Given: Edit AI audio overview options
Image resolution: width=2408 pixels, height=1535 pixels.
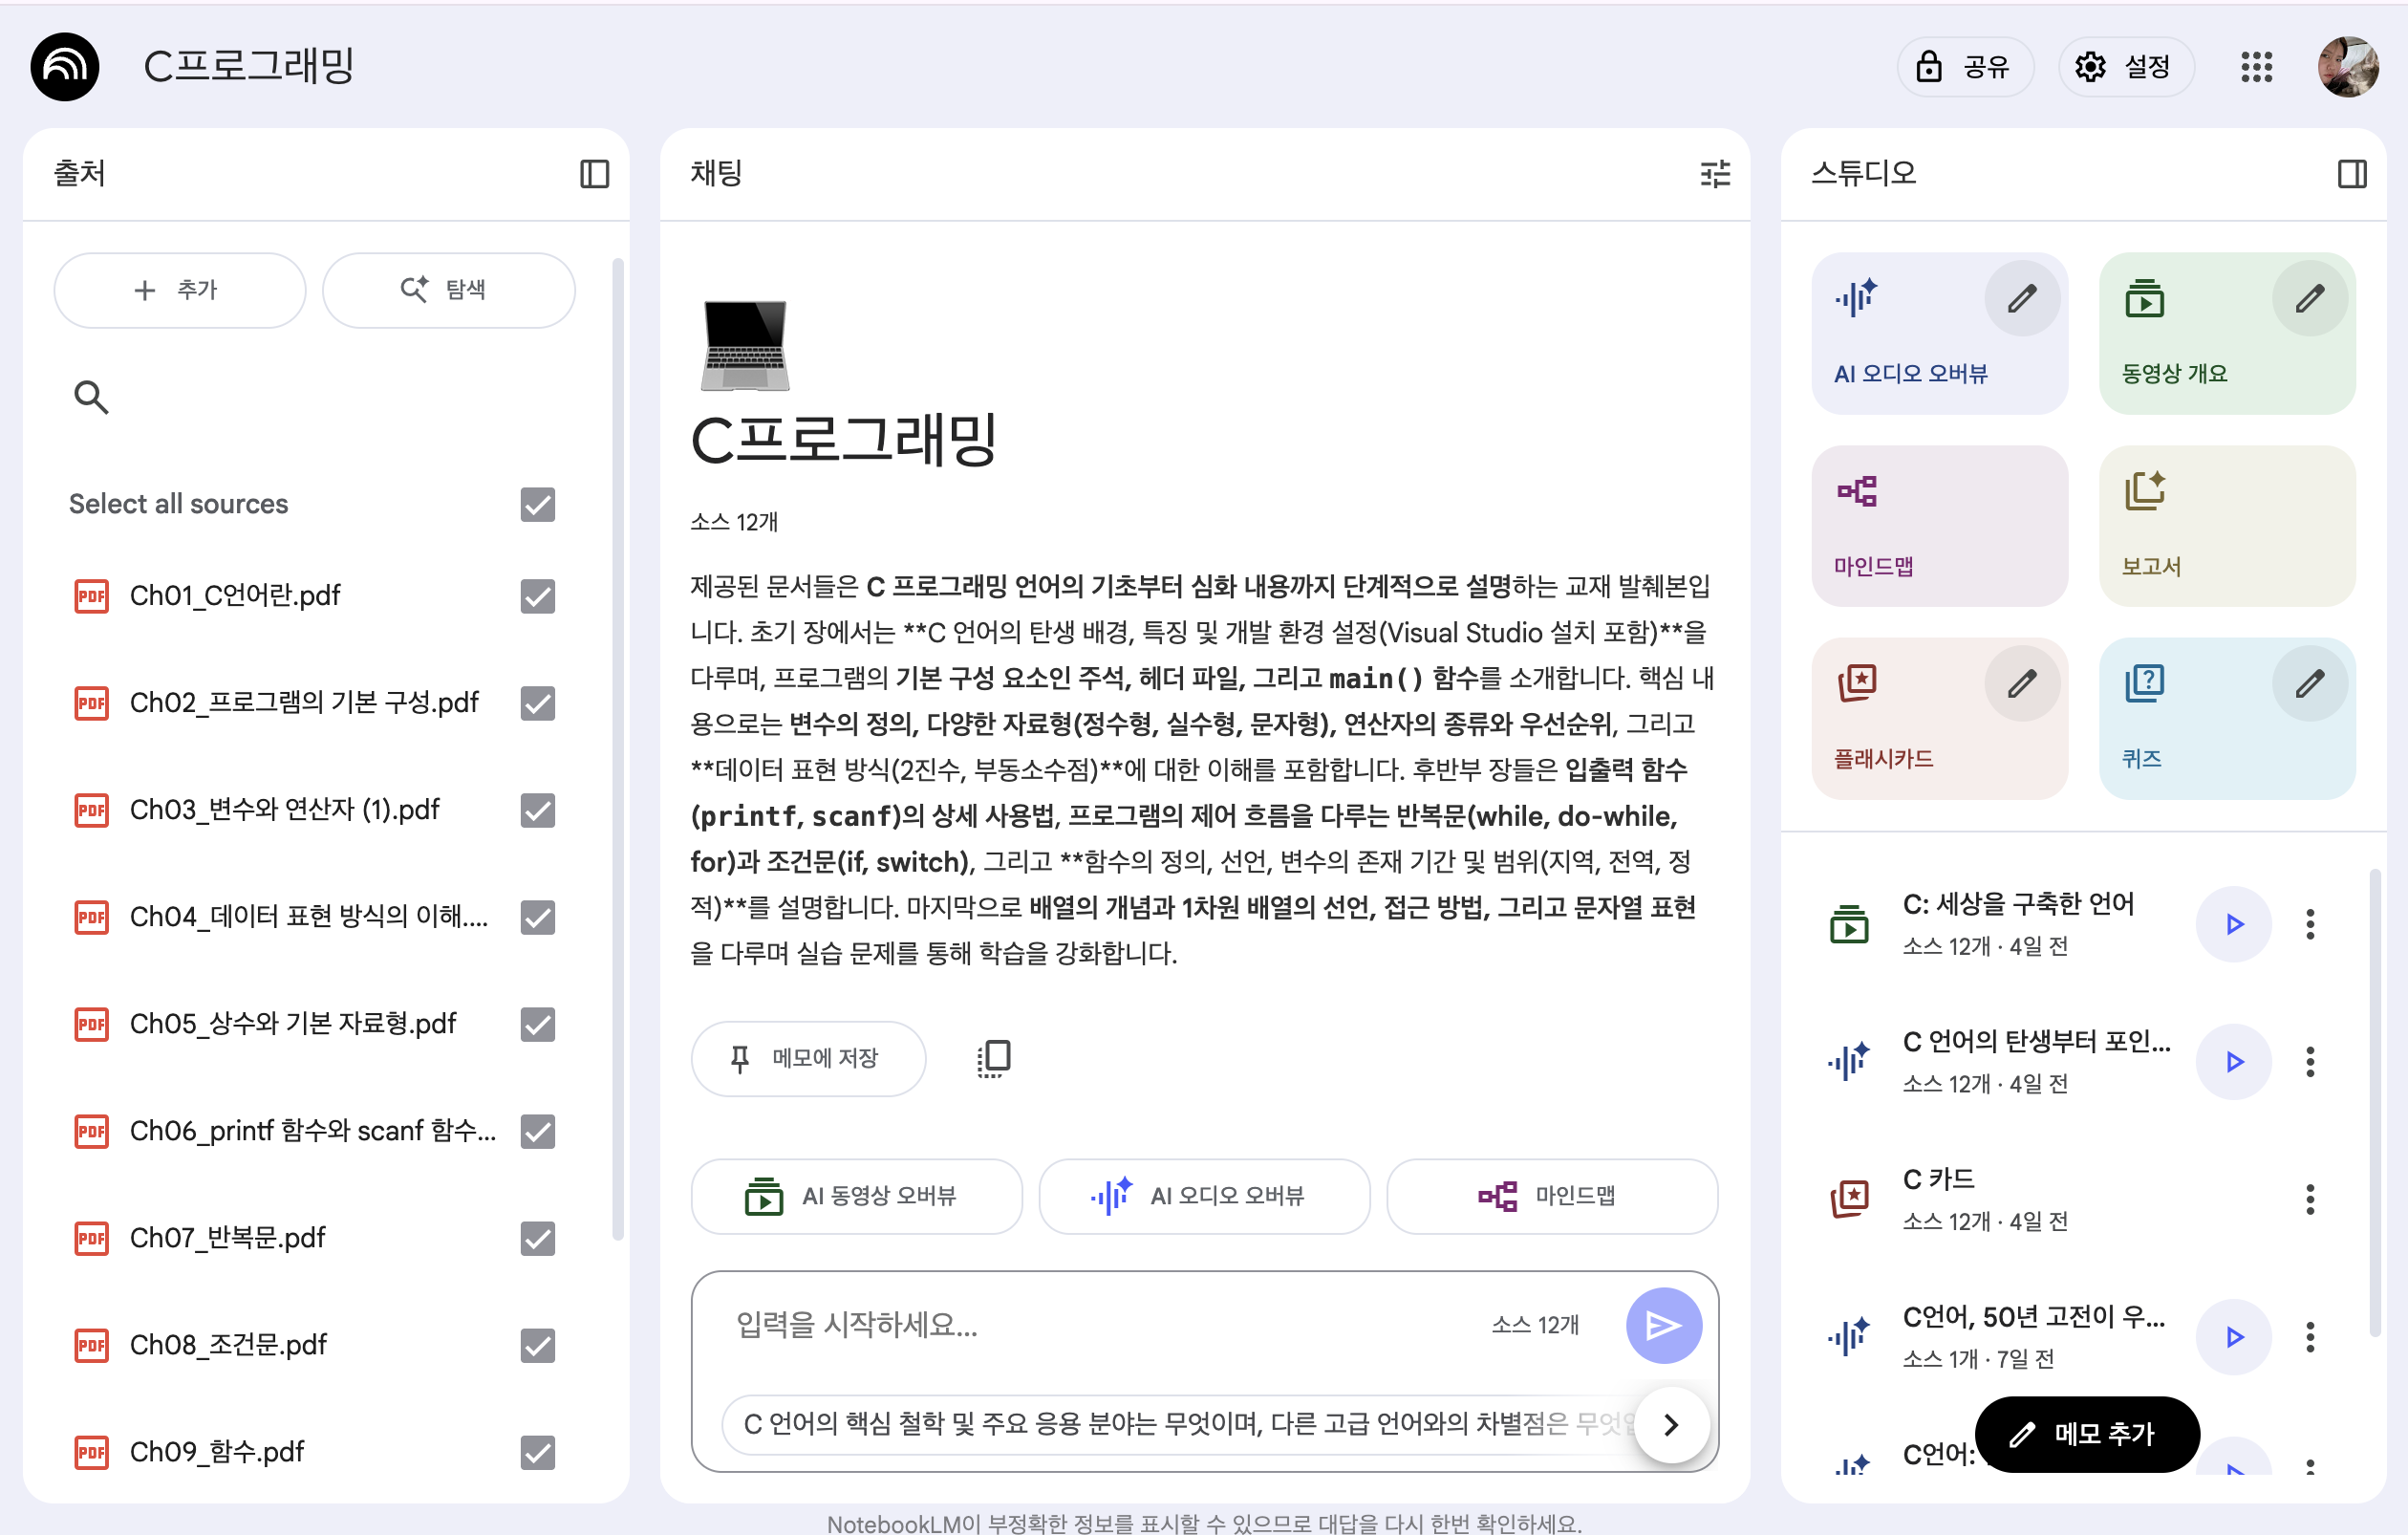Looking at the screenshot, I should point(2021,298).
